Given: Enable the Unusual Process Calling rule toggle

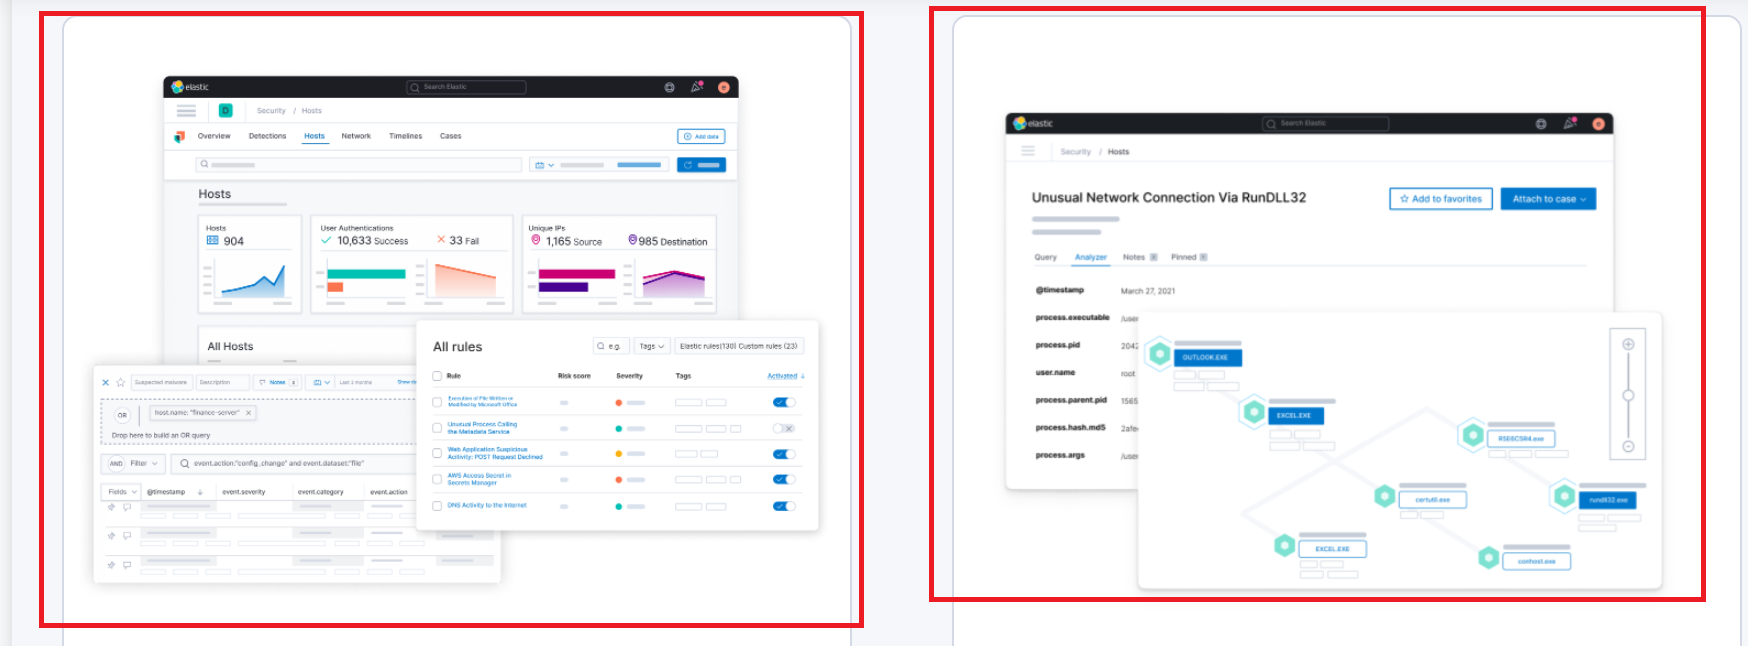Looking at the screenshot, I should (784, 428).
